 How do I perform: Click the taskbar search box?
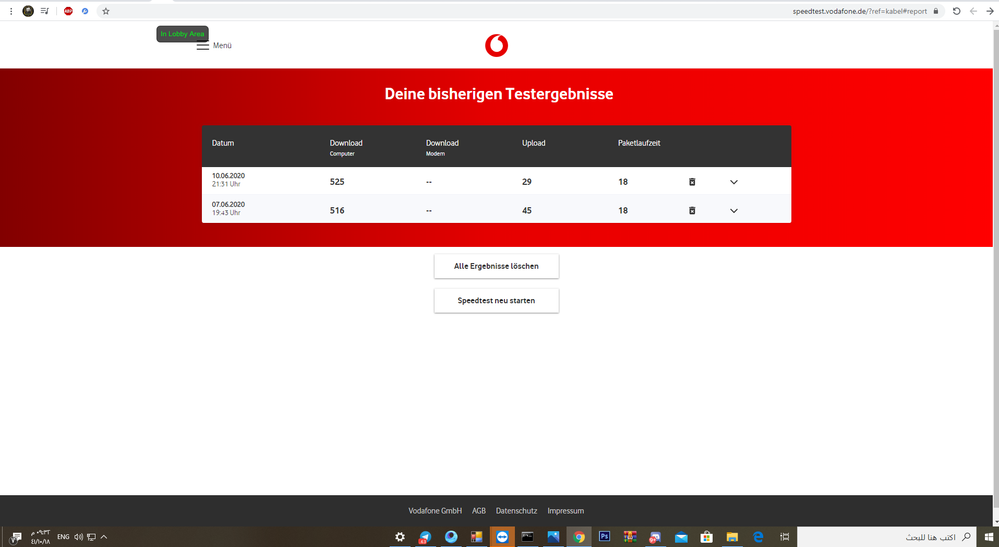tap(886, 537)
